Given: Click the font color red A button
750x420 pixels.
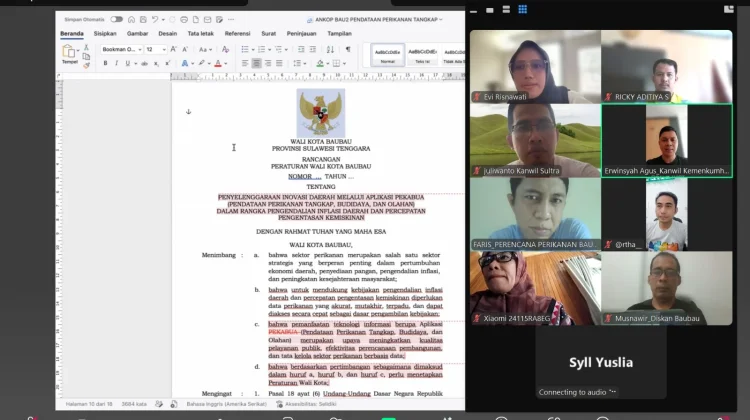Looking at the screenshot, I should (x=218, y=63).
